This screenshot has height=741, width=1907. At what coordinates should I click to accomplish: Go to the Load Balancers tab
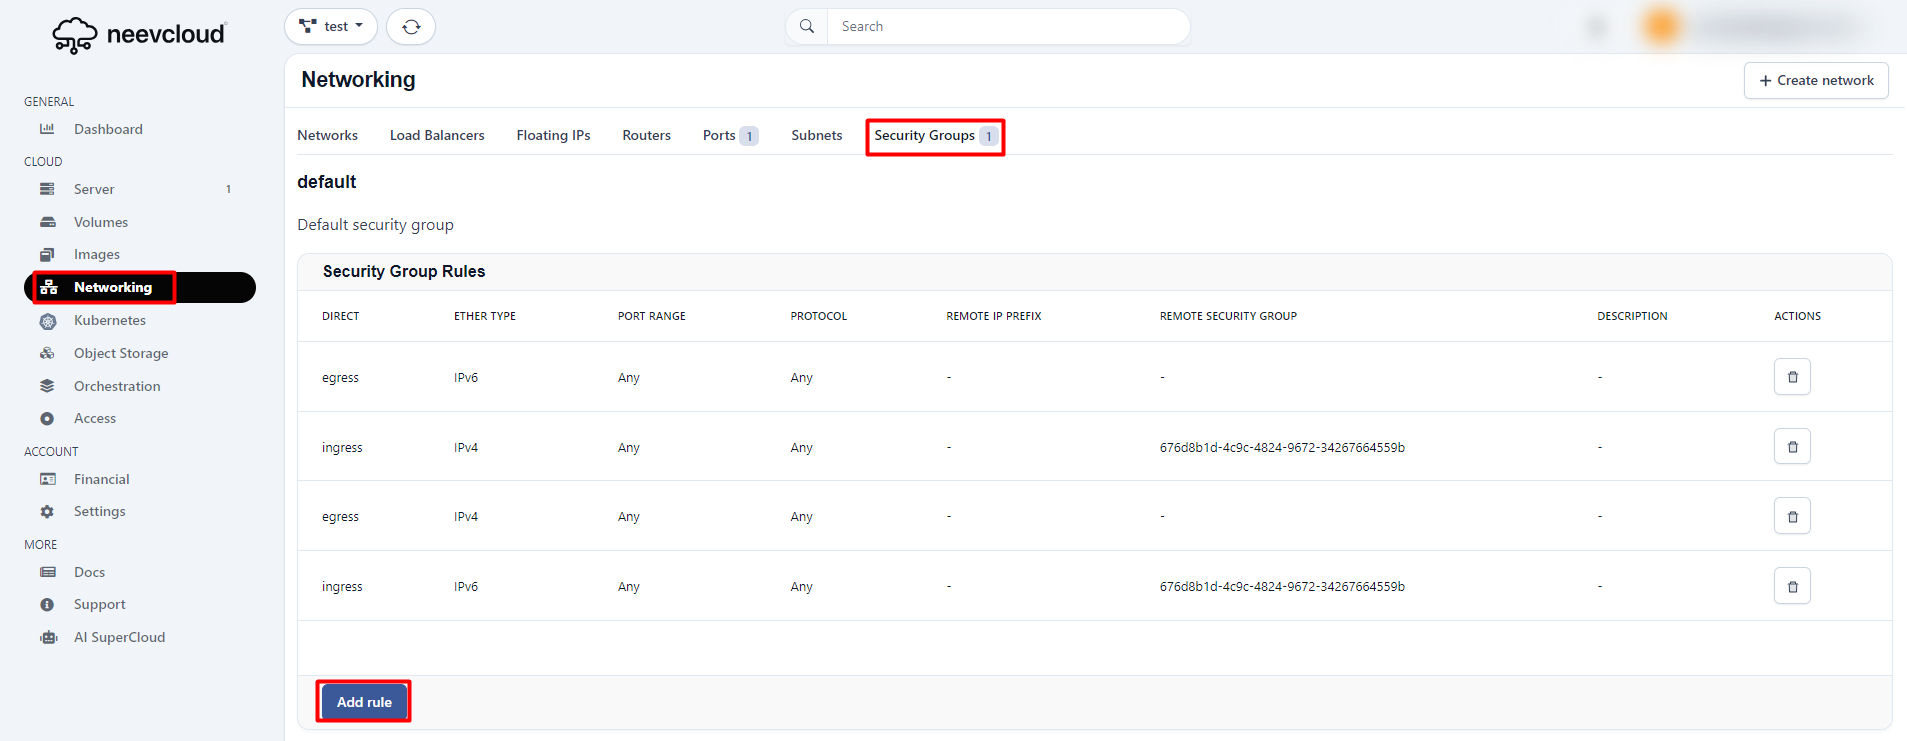coord(437,135)
